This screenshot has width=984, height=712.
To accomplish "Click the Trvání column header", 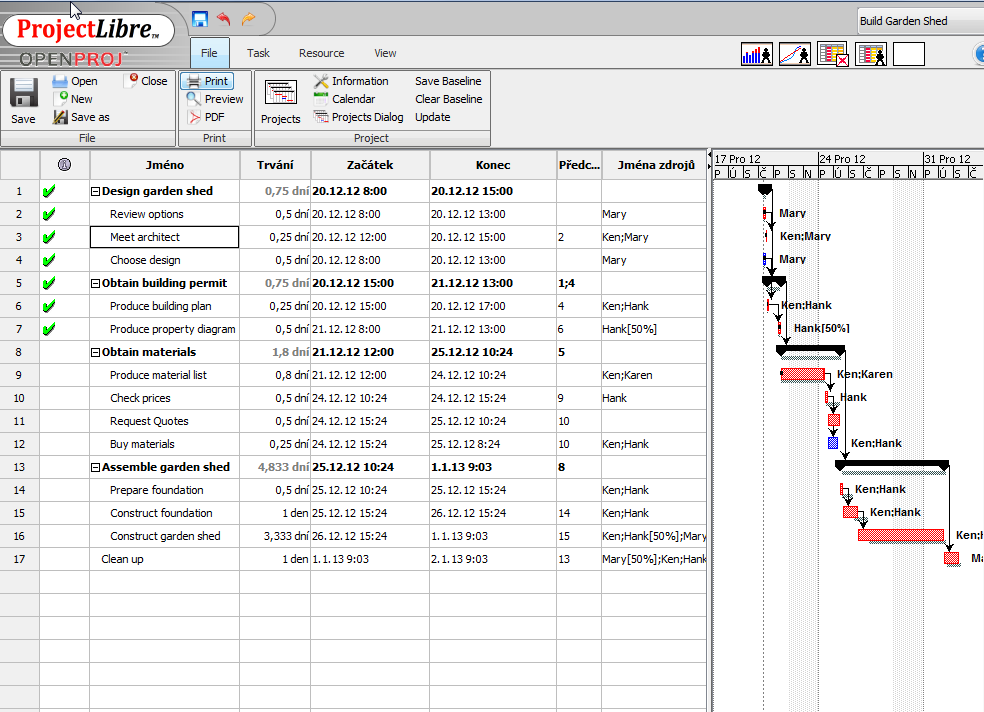I will point(275,165).
